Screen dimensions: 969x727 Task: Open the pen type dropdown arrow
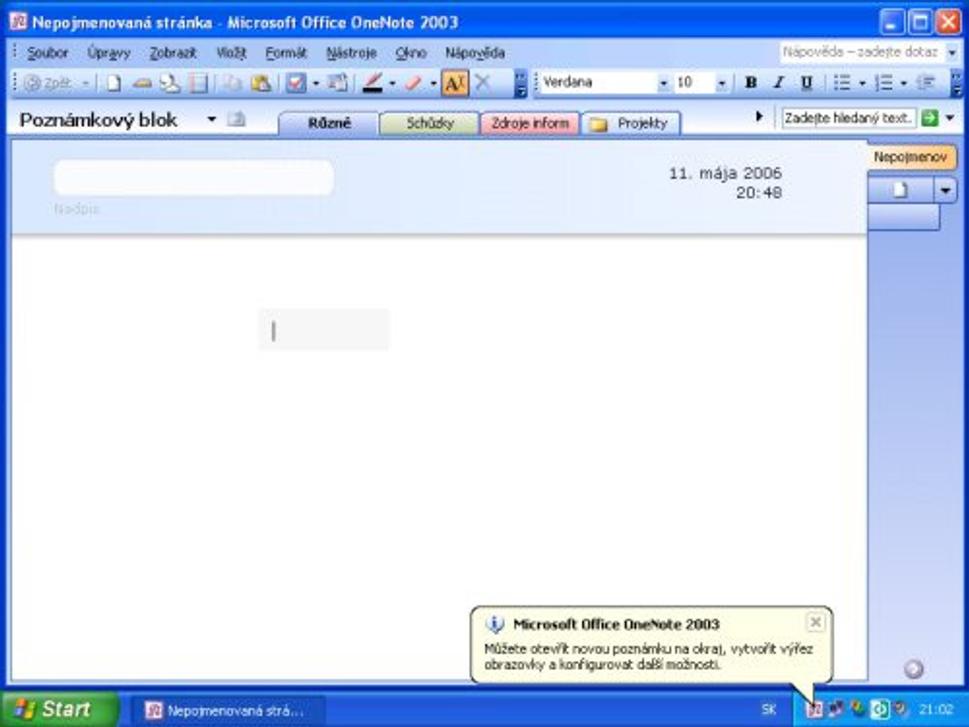click(x=392, y=83)
